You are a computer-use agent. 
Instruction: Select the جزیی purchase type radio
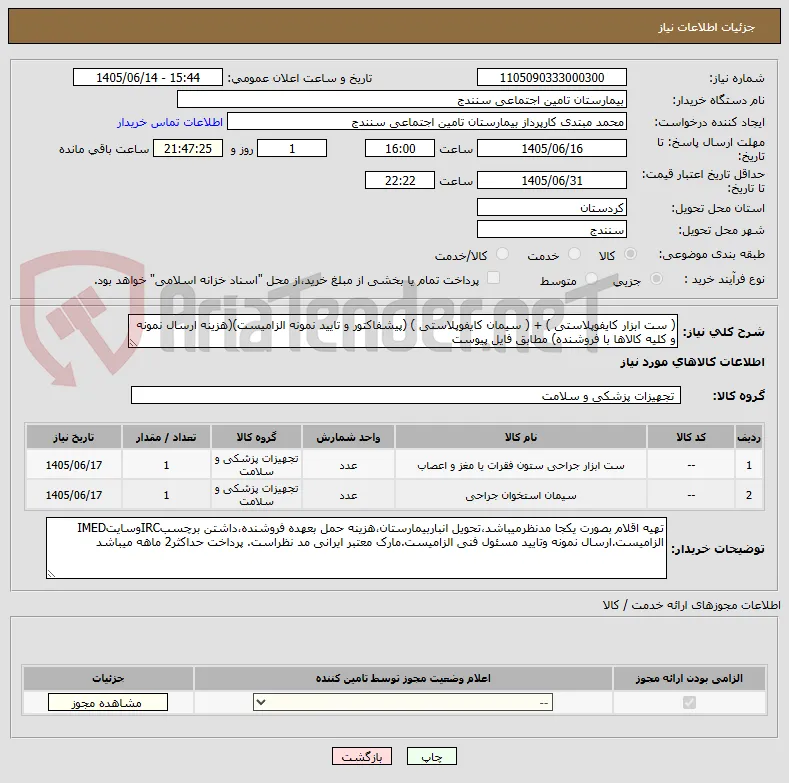tap(656, 278)
